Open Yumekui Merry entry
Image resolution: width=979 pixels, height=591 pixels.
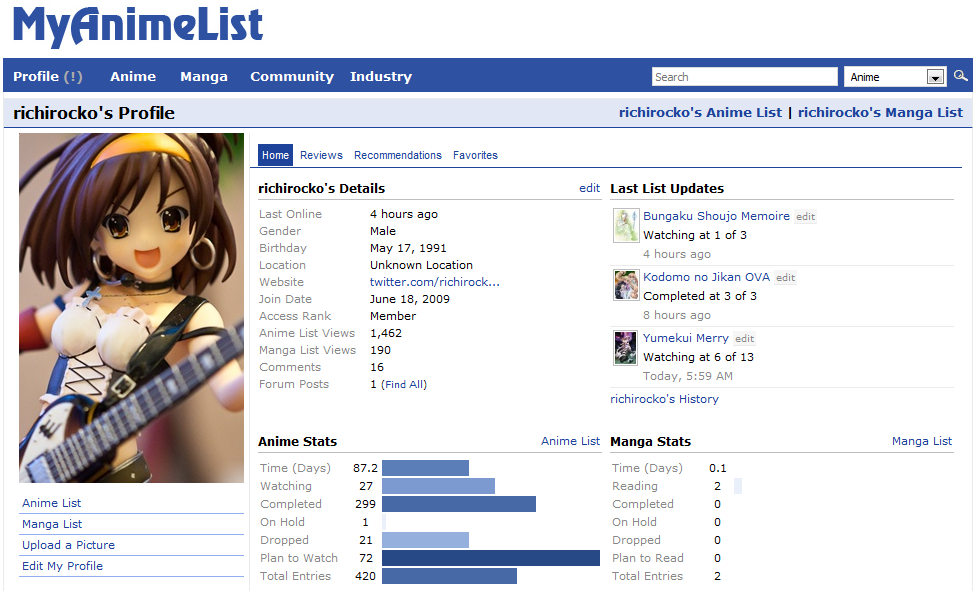(x=686, y=338)
